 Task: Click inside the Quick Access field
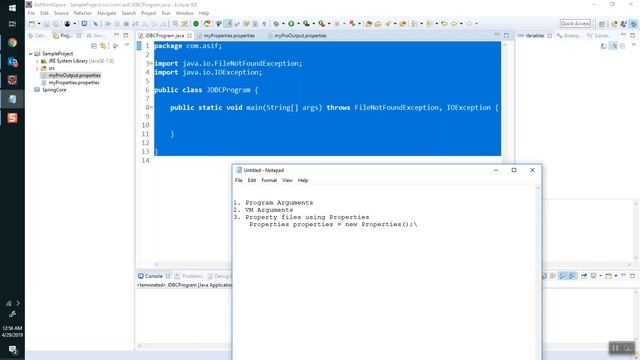point(575,24)
